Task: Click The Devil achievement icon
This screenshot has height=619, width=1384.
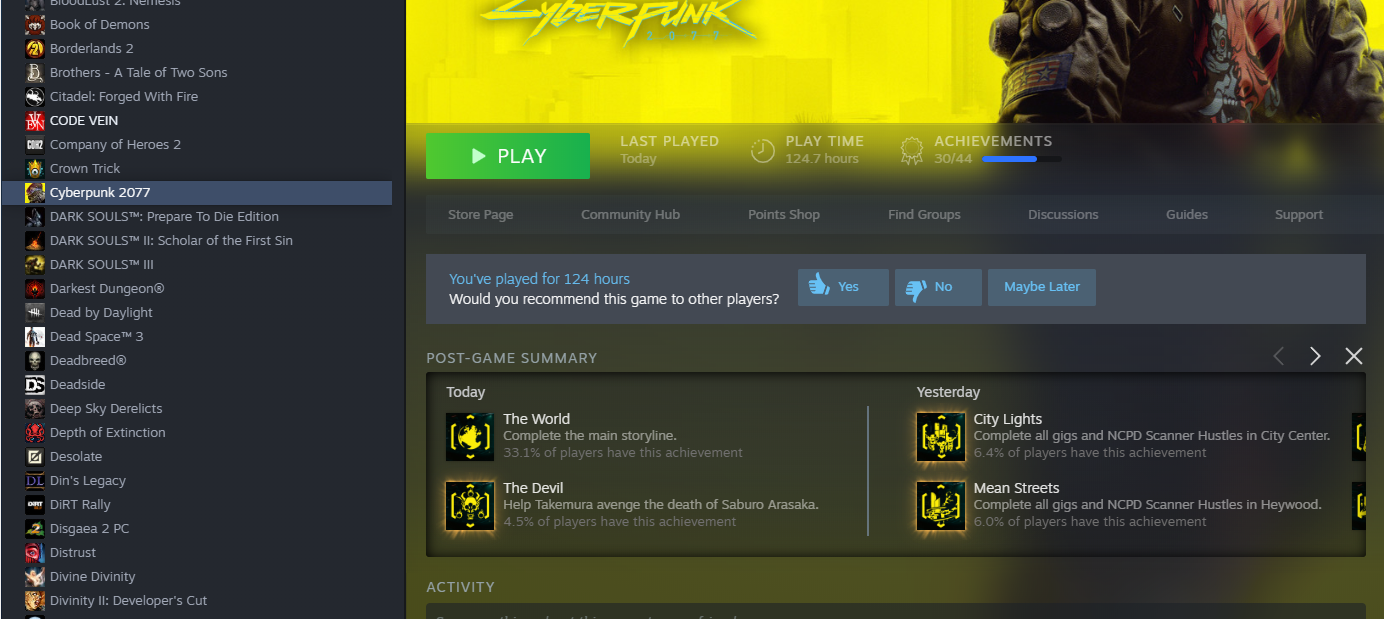Action: (470, 506)
